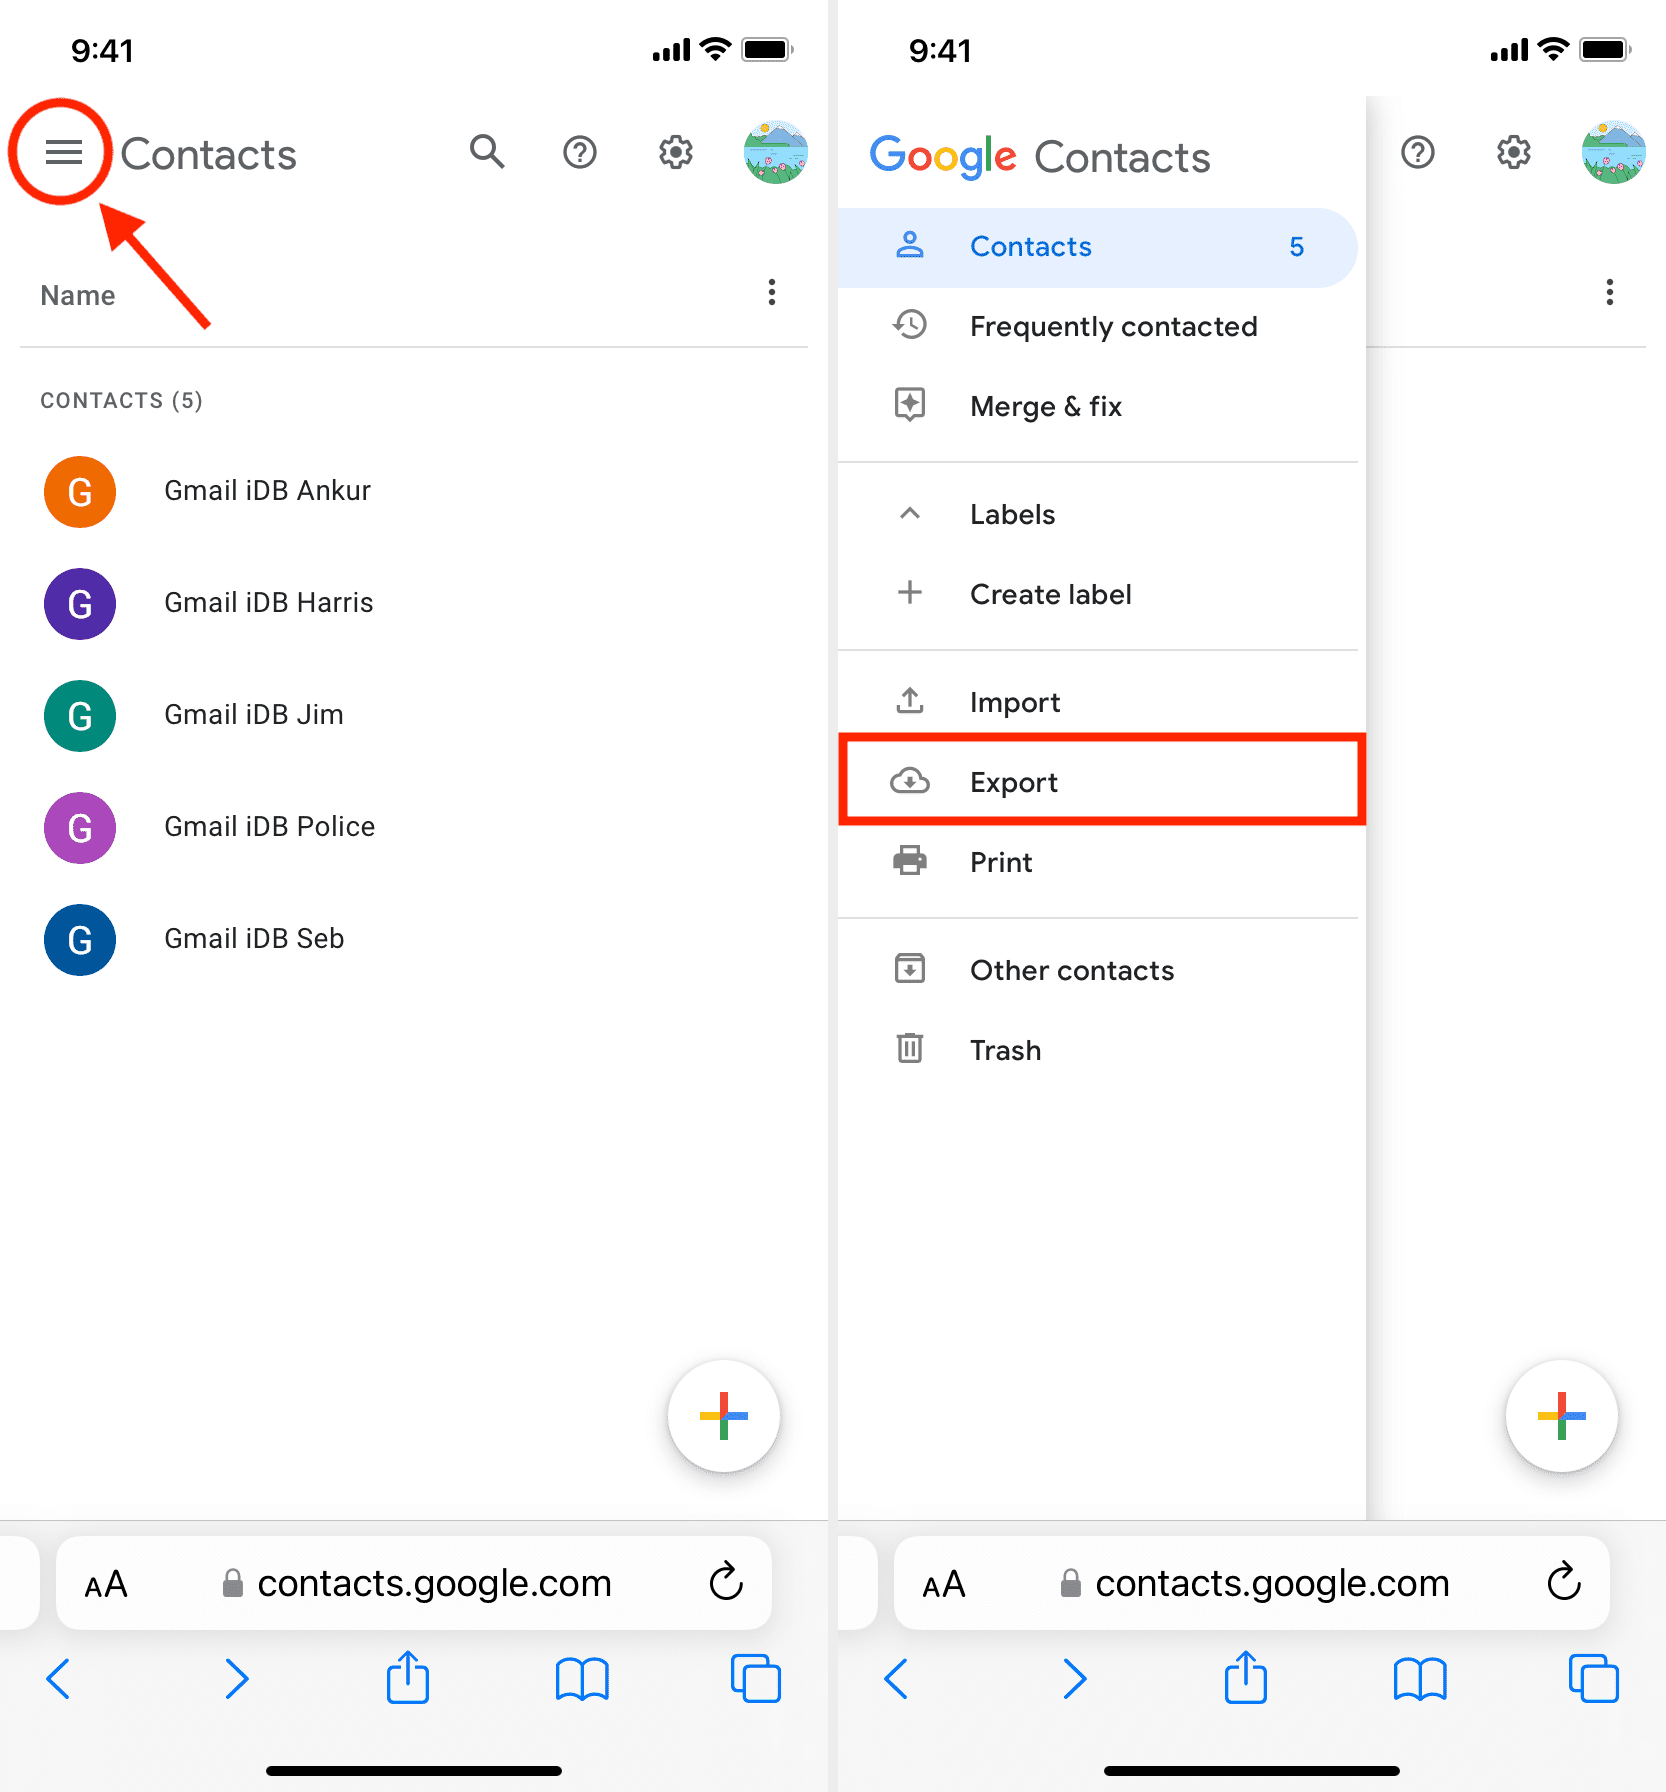Tap the blue G avatar for Seb
The width and height of the screenshot is (1666, 1792).
[80, 940]
